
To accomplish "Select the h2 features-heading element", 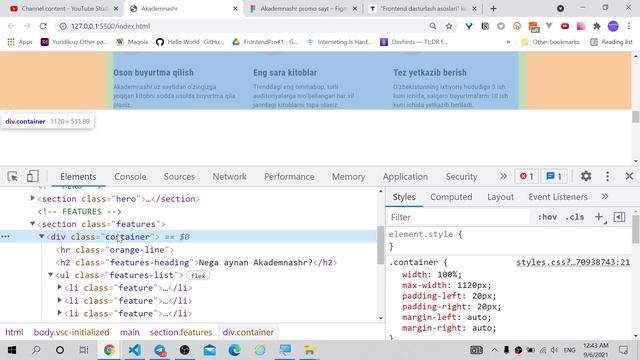I will pyautogui.click(x=196, y=262).
